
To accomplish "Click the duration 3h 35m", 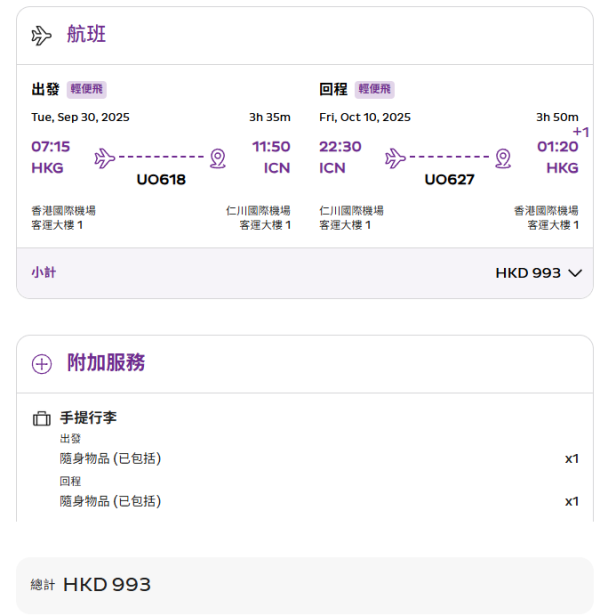I will click(270, 117).
